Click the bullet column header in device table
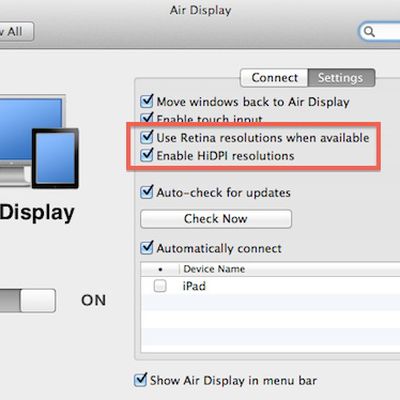The width and height of the screenshot is (400, 400). pos(160,269)
